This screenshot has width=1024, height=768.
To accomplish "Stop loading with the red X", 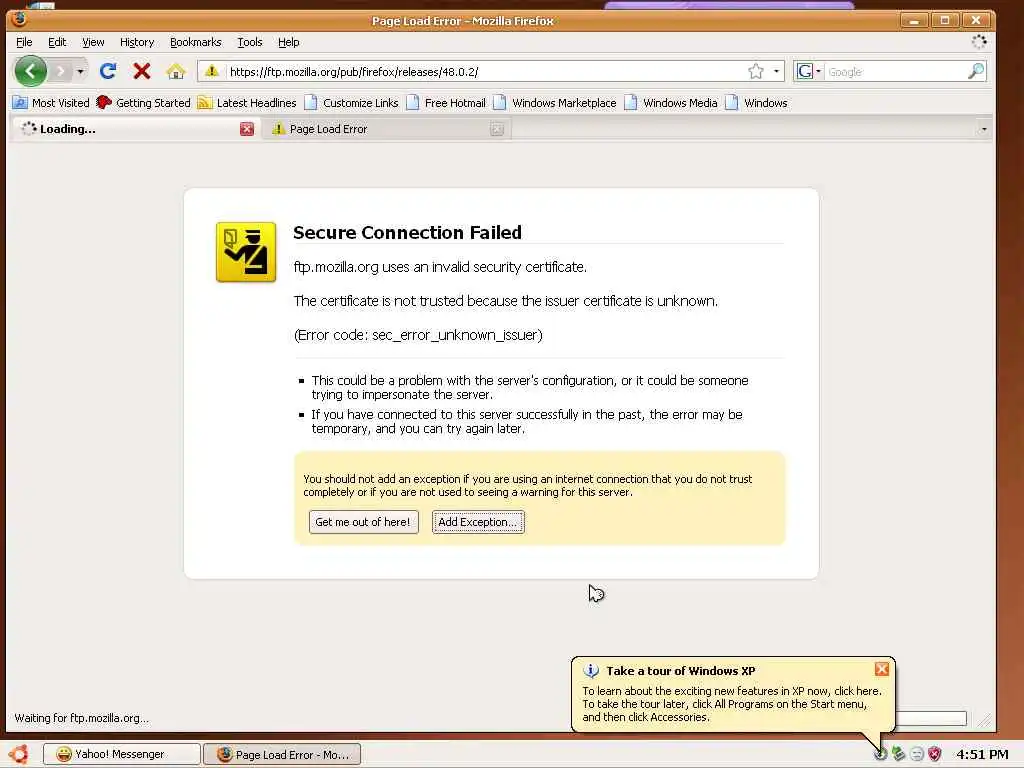I will [x=142, y=71].
